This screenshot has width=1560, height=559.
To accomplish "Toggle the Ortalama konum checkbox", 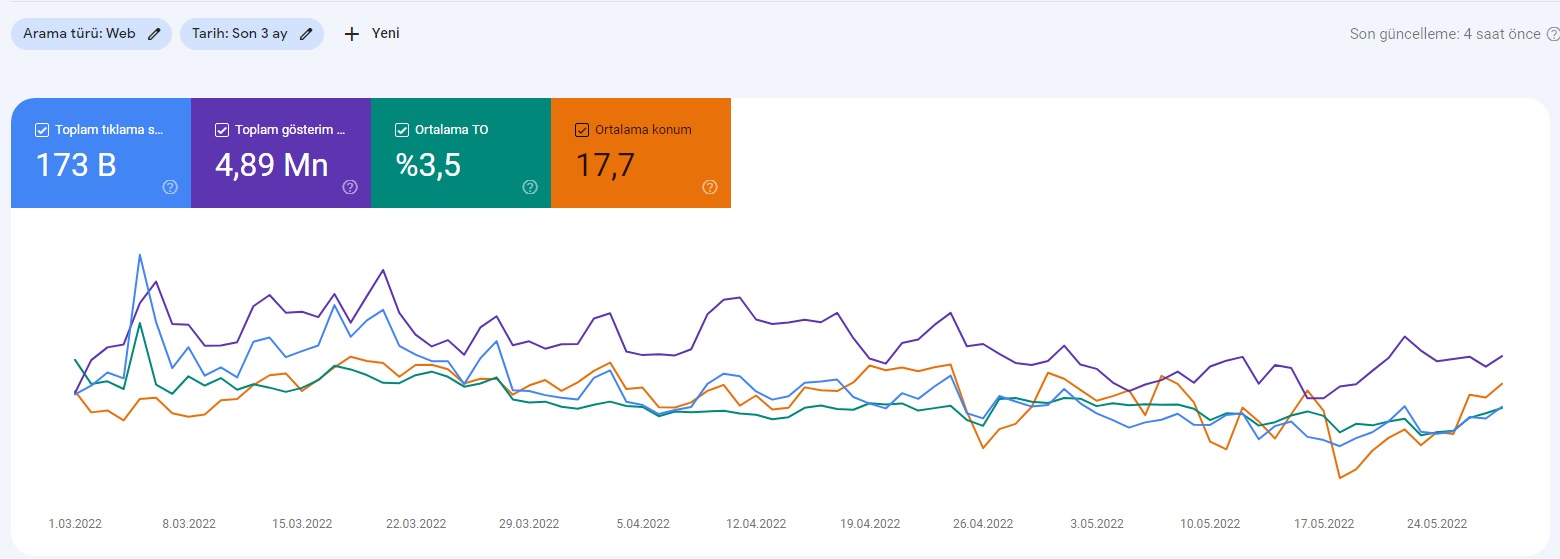I will point(582,130).
